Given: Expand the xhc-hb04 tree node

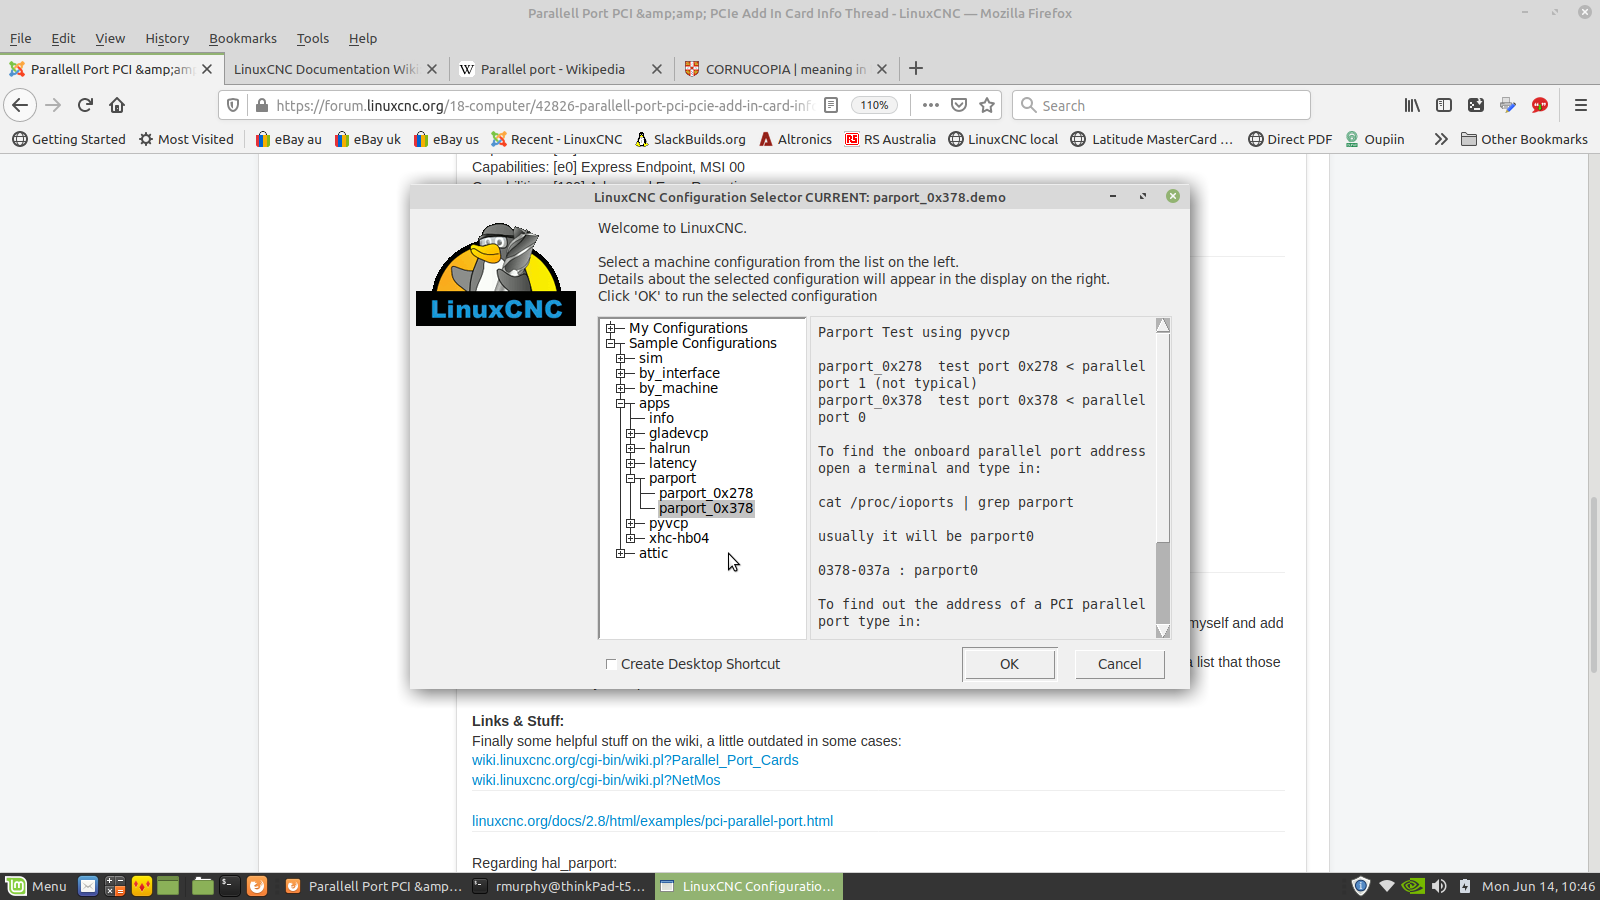Looking at the screenshot, I should click(631, 538).
